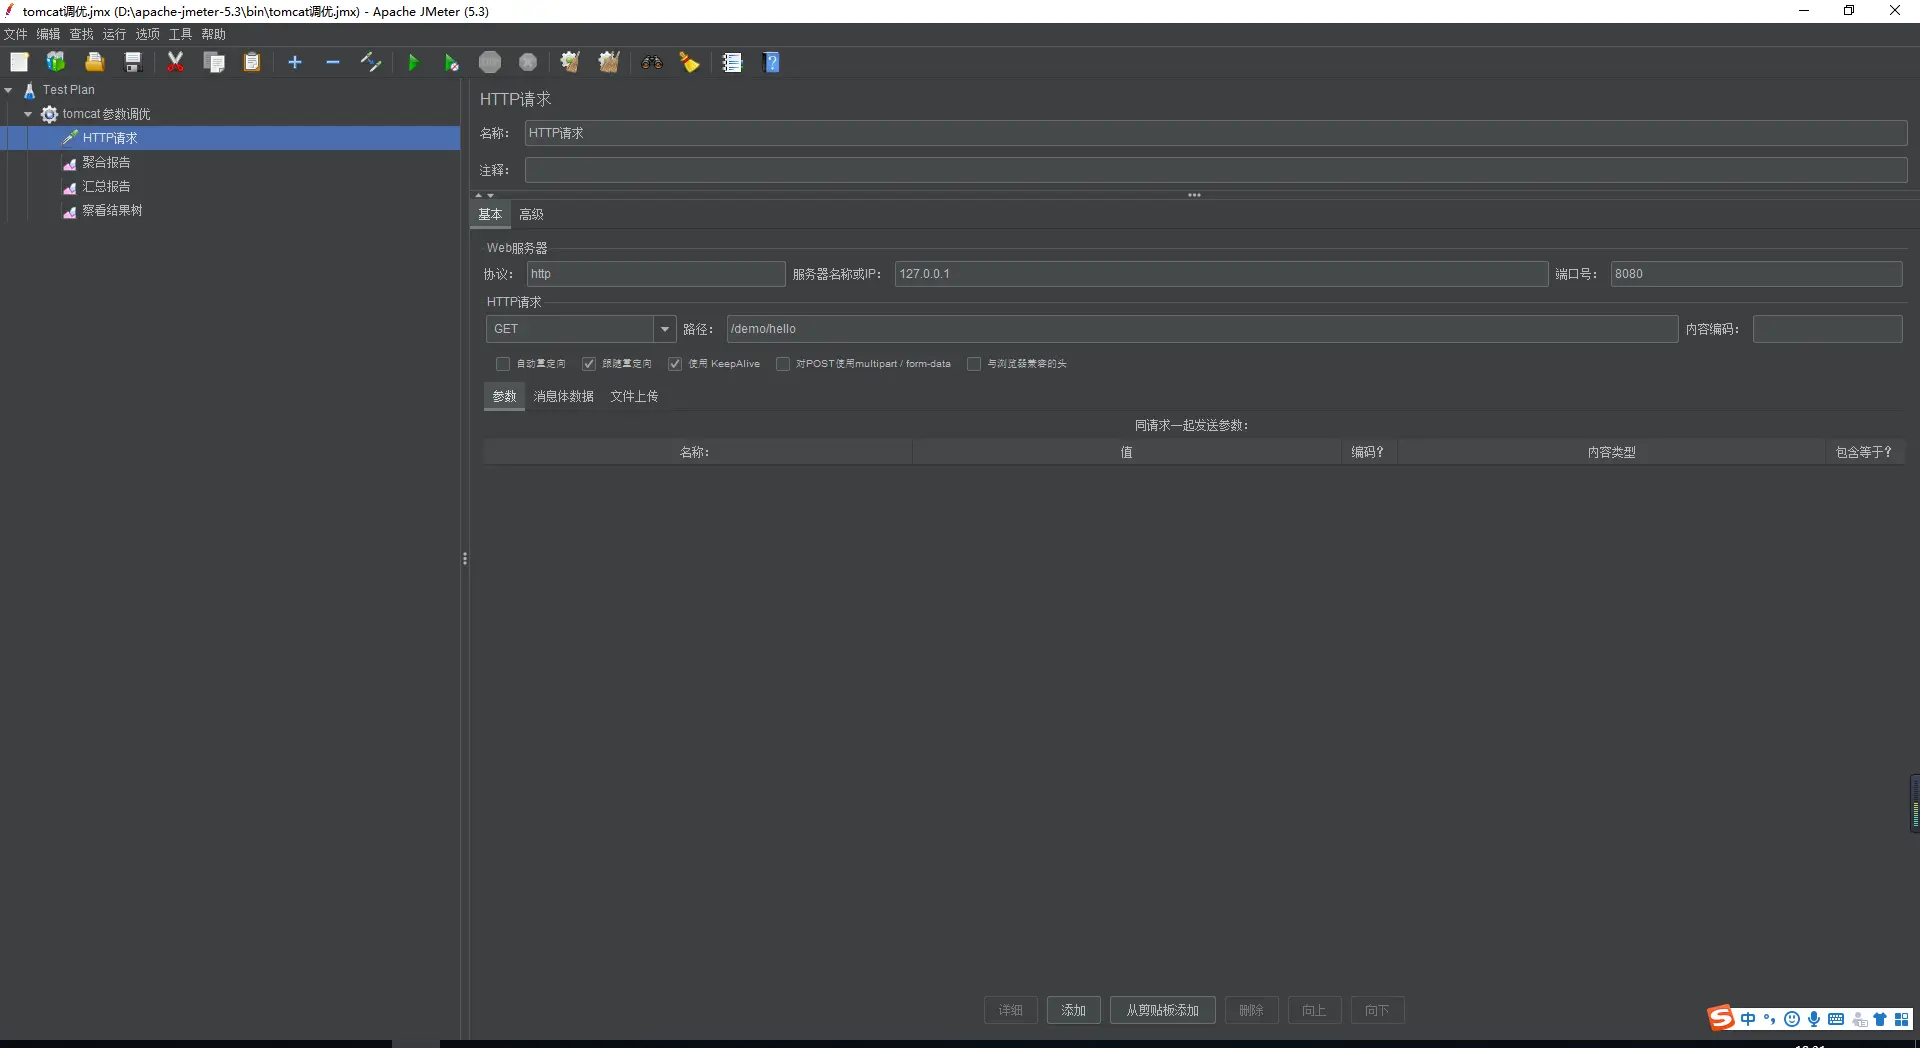The width and height of the screenshot is (1920, 1048).
Task: Select the 基本 tab
Action: [x=490, y=214]
